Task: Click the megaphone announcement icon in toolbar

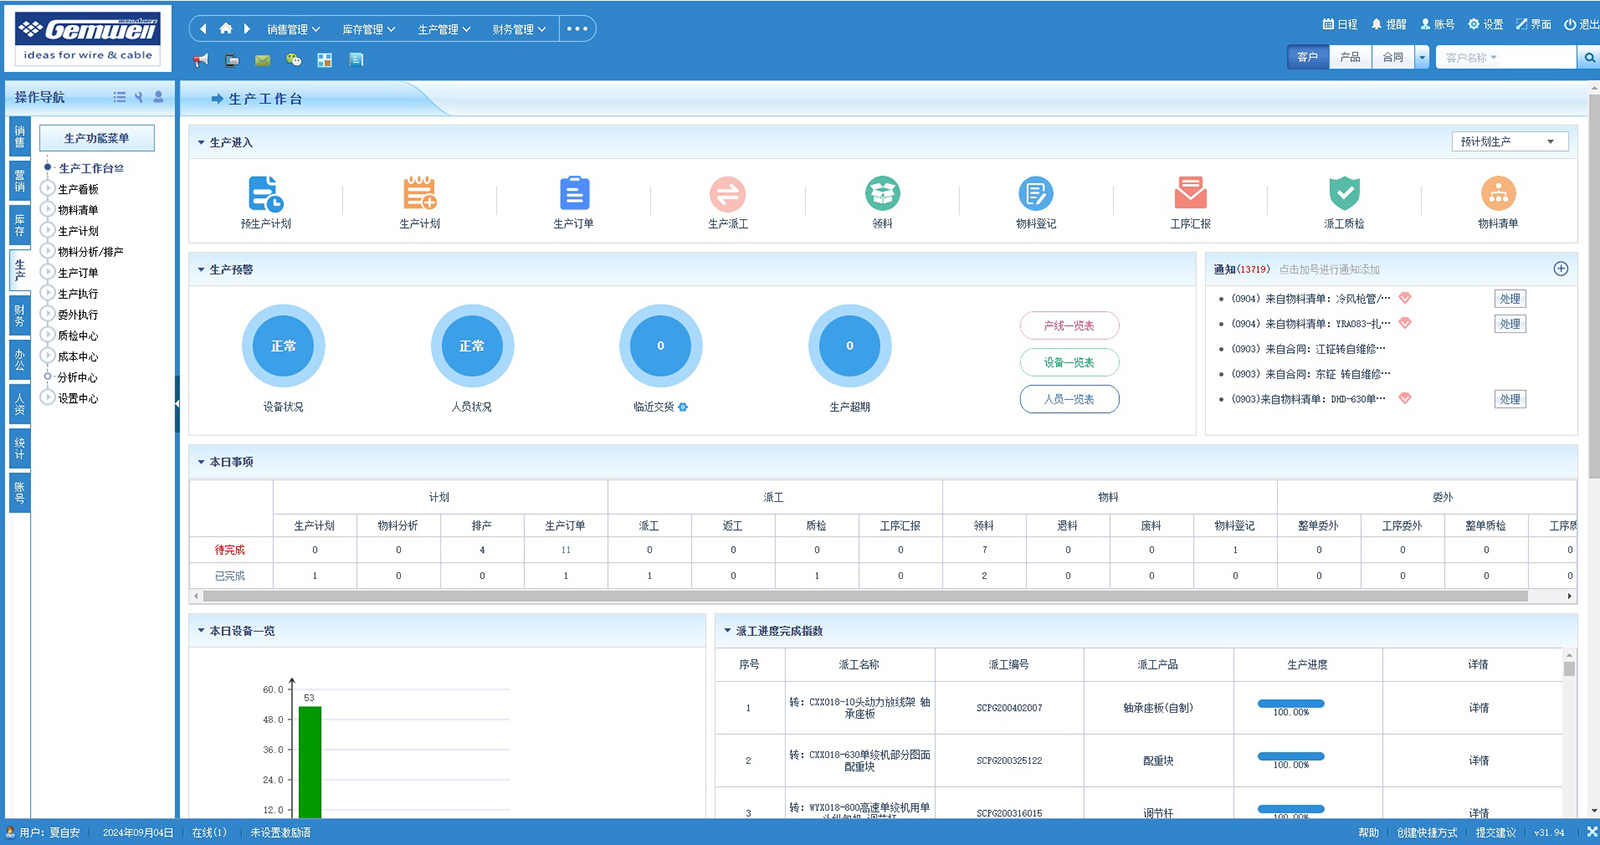Action: [x=201, y=60]
